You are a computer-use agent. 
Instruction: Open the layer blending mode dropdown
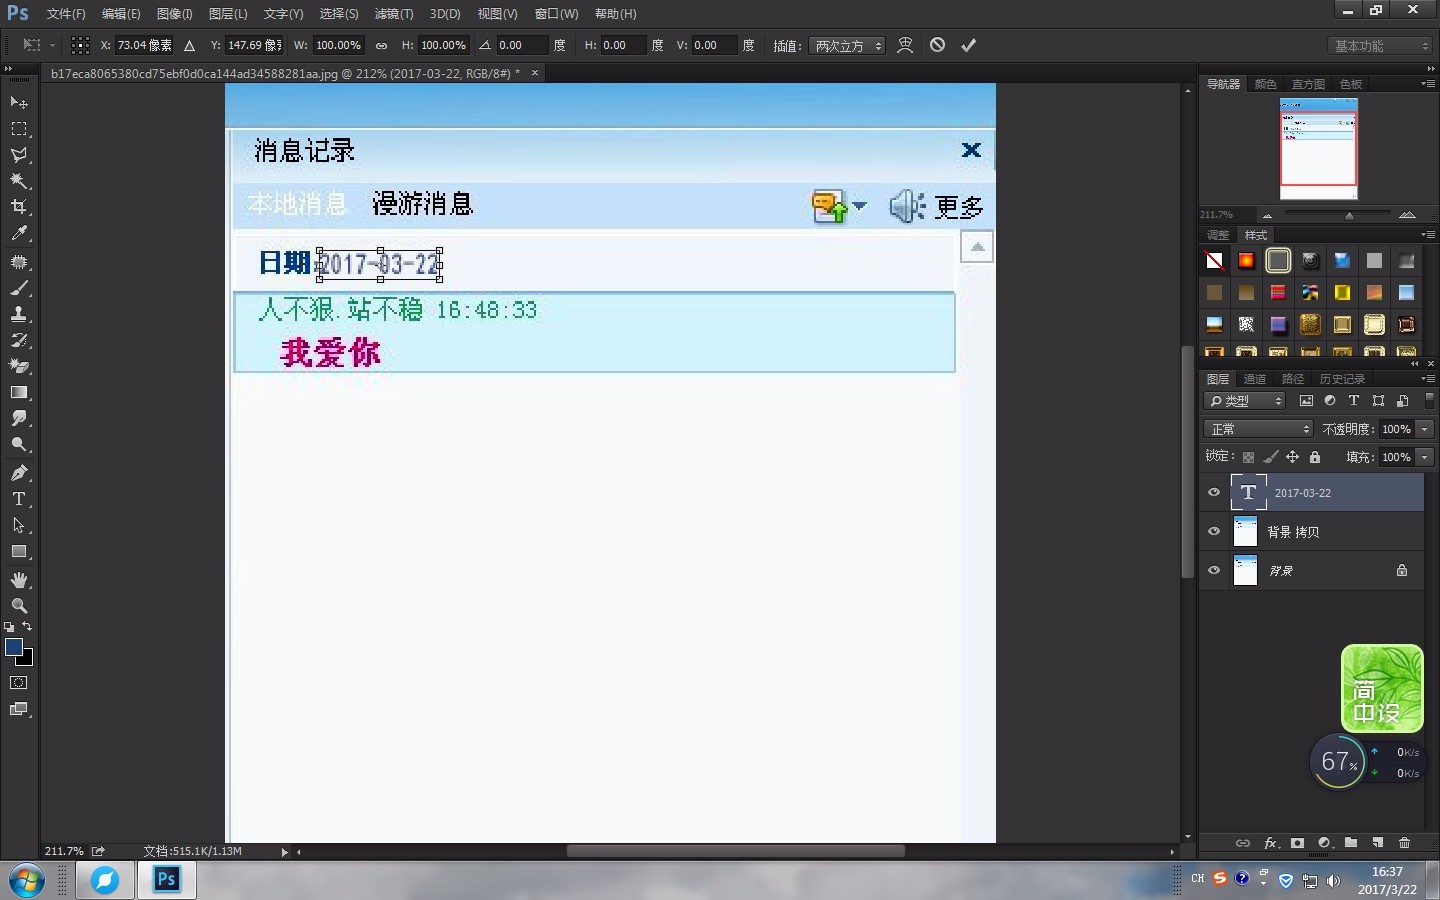click(x=1257, y=428)
